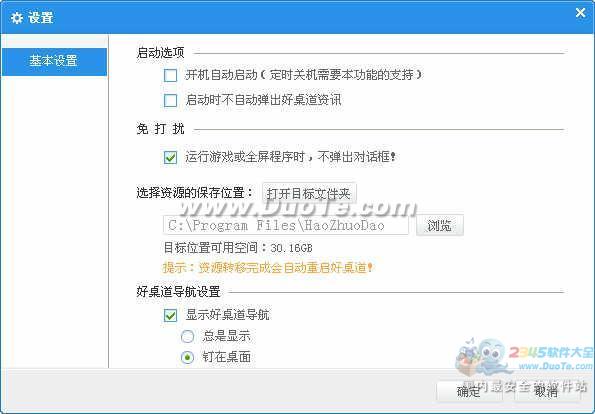Tick the 启动时不自动弹出好桌道资讯 checkbox

pos(170,101)
